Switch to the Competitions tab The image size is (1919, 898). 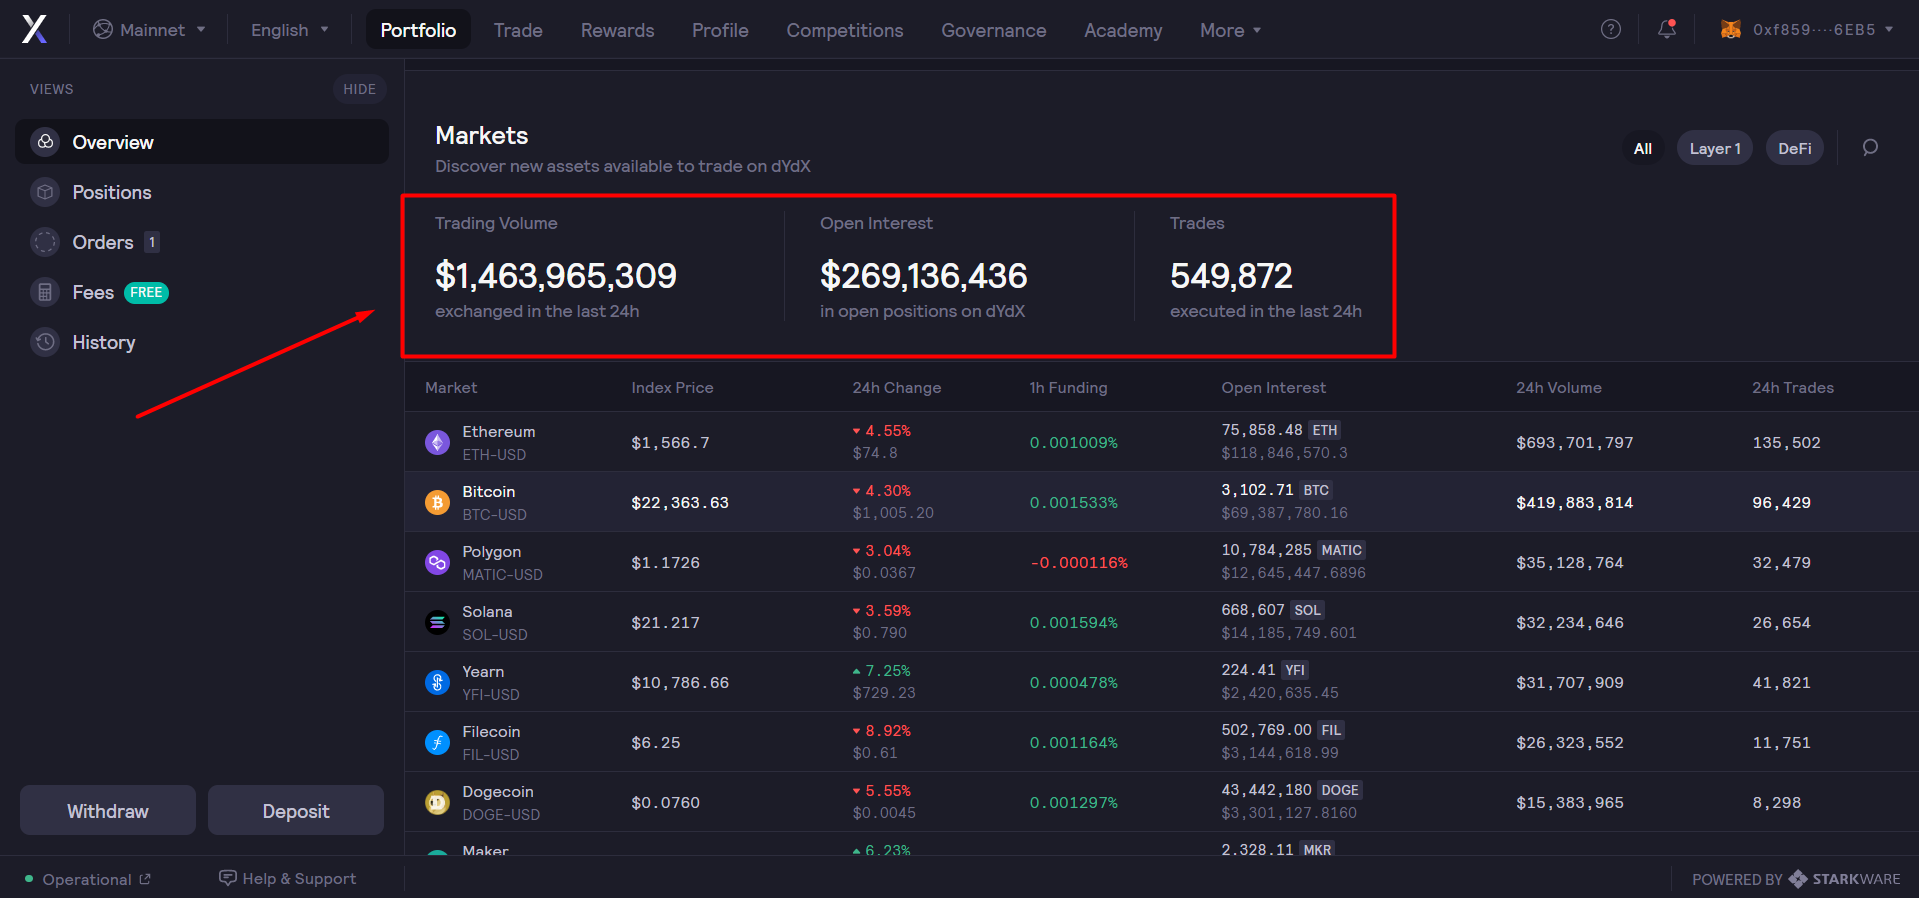pyautogui.click(x=845, y=30)
